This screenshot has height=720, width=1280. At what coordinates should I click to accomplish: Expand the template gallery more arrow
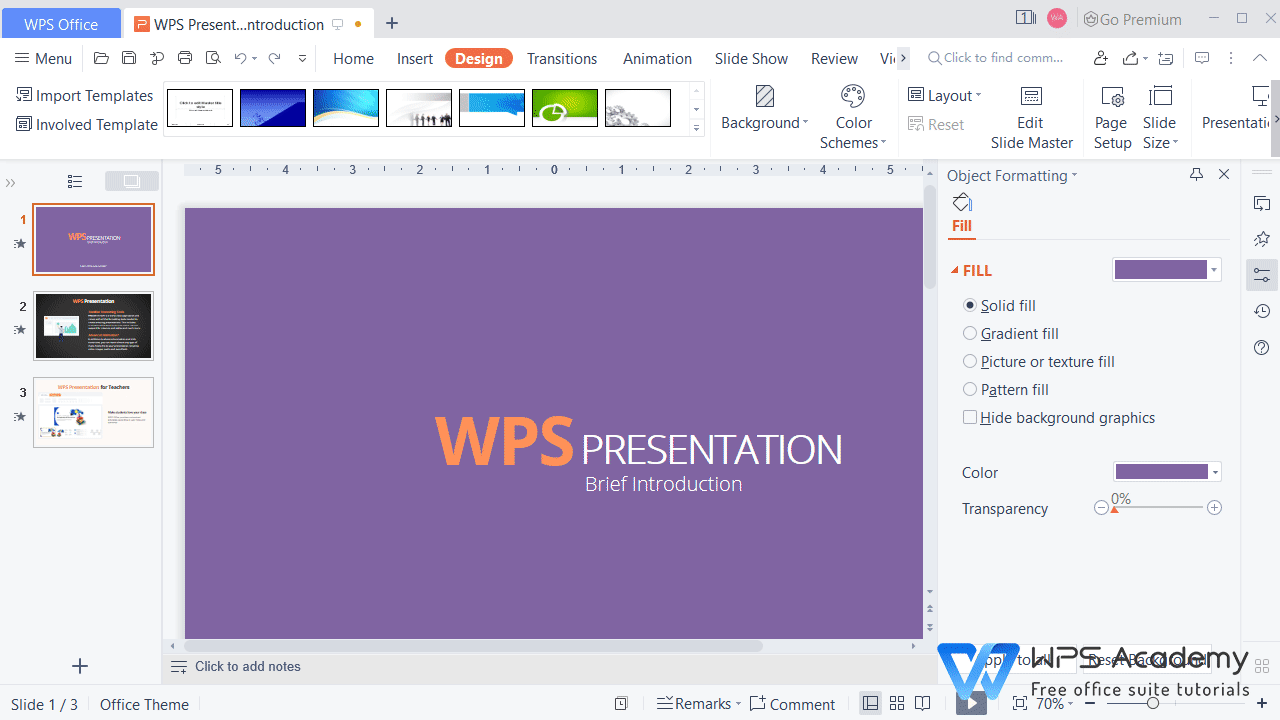tap(696, 127)
